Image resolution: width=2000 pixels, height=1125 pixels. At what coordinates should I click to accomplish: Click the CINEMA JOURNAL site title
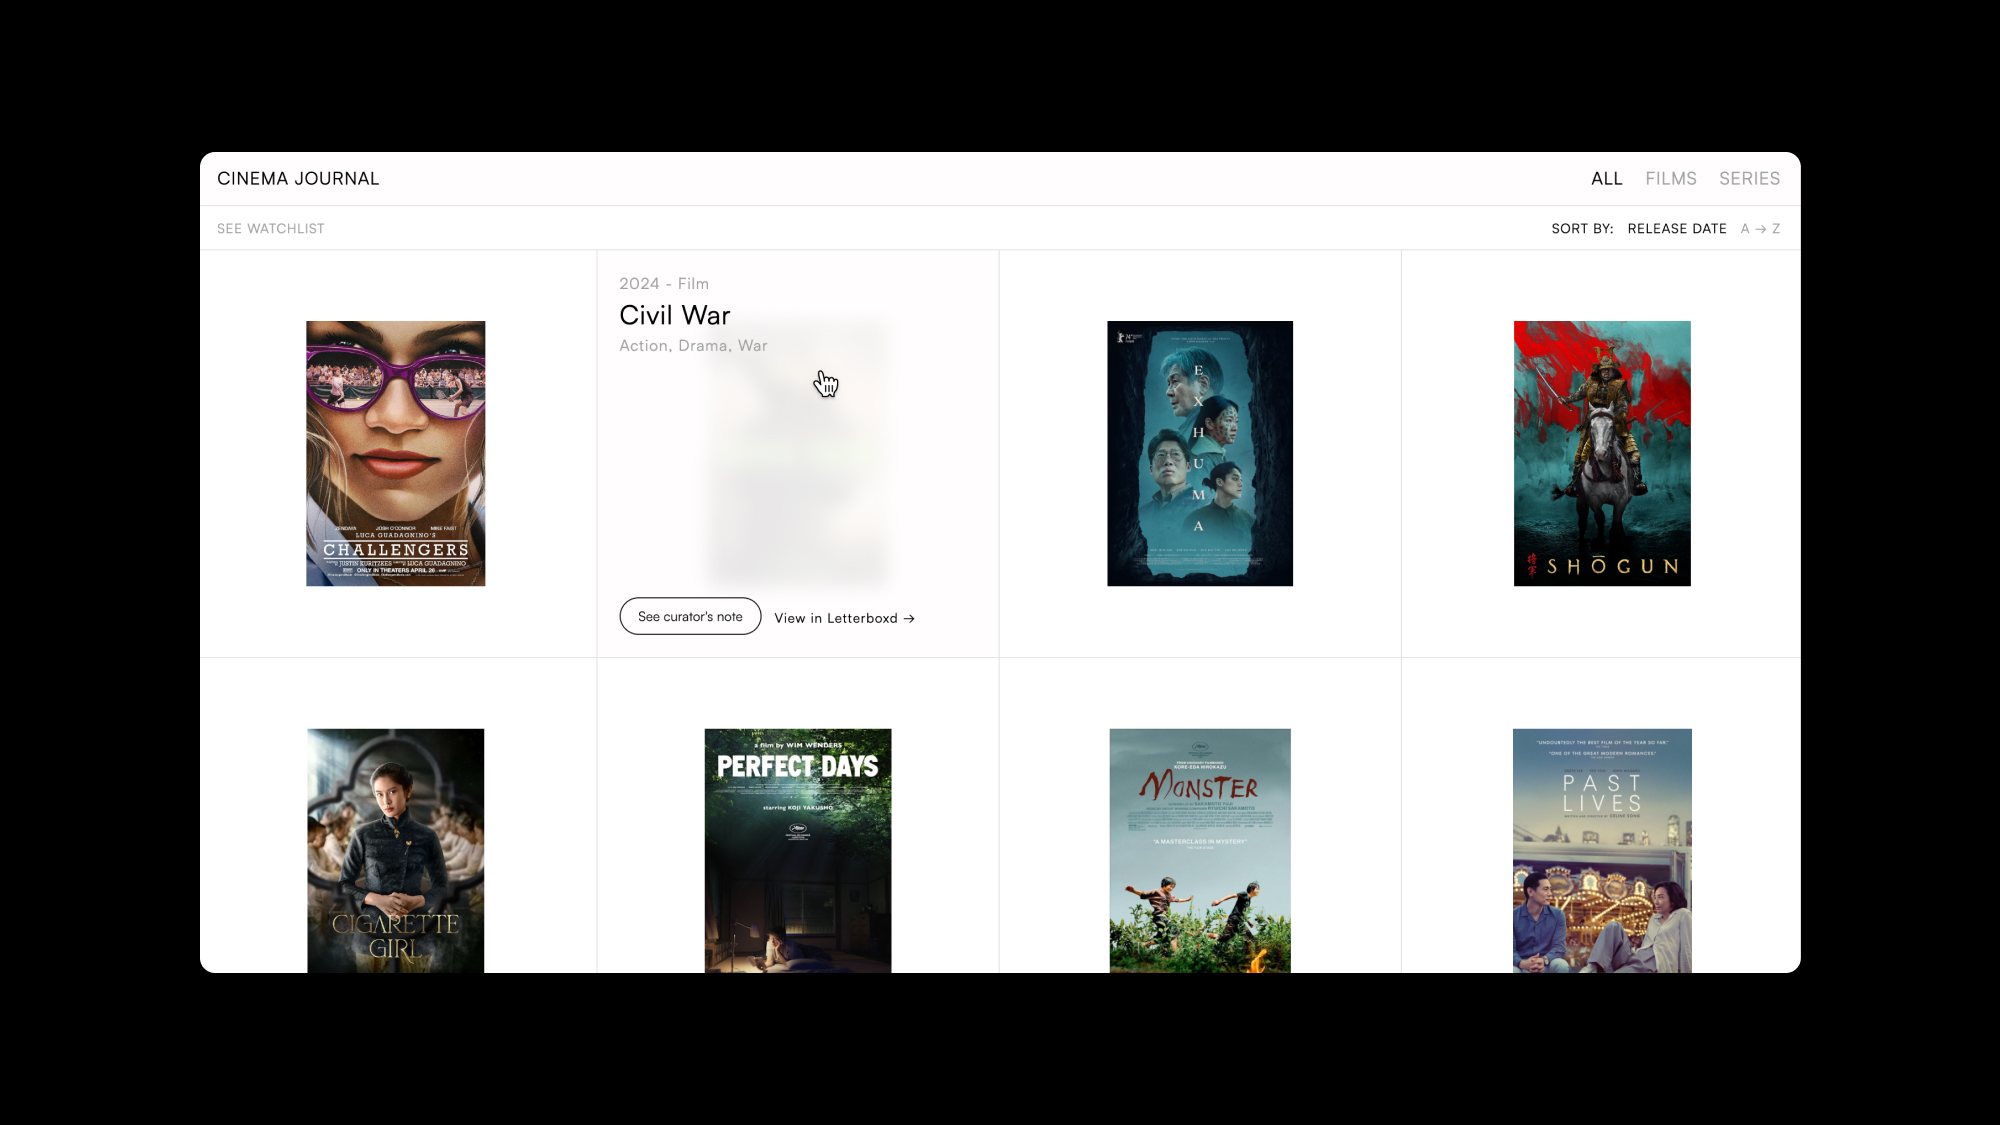click(x=298, y=179)
